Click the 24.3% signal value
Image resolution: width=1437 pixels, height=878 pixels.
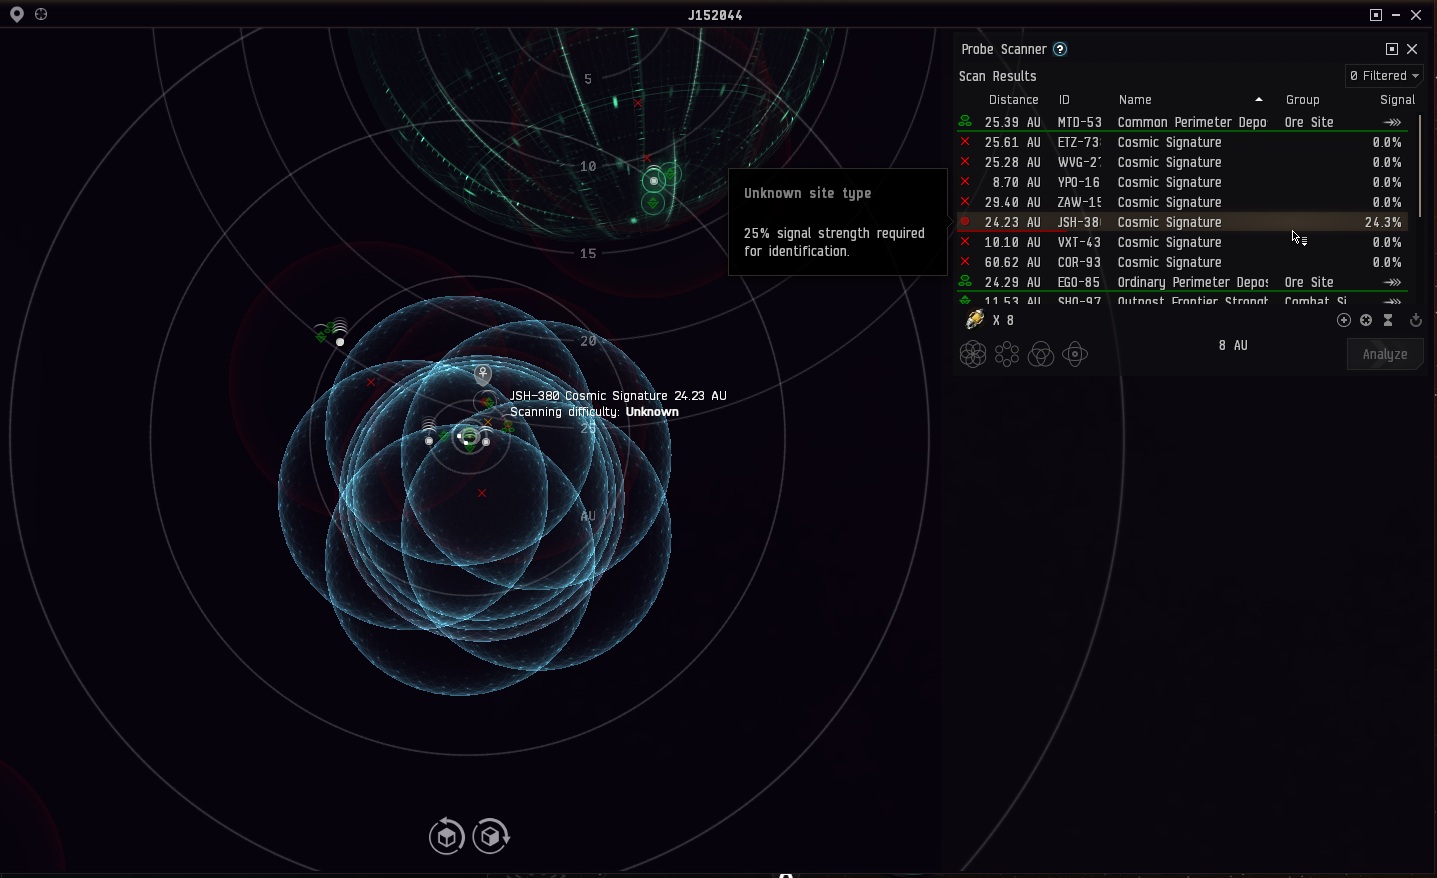[x=1383, y=222]
